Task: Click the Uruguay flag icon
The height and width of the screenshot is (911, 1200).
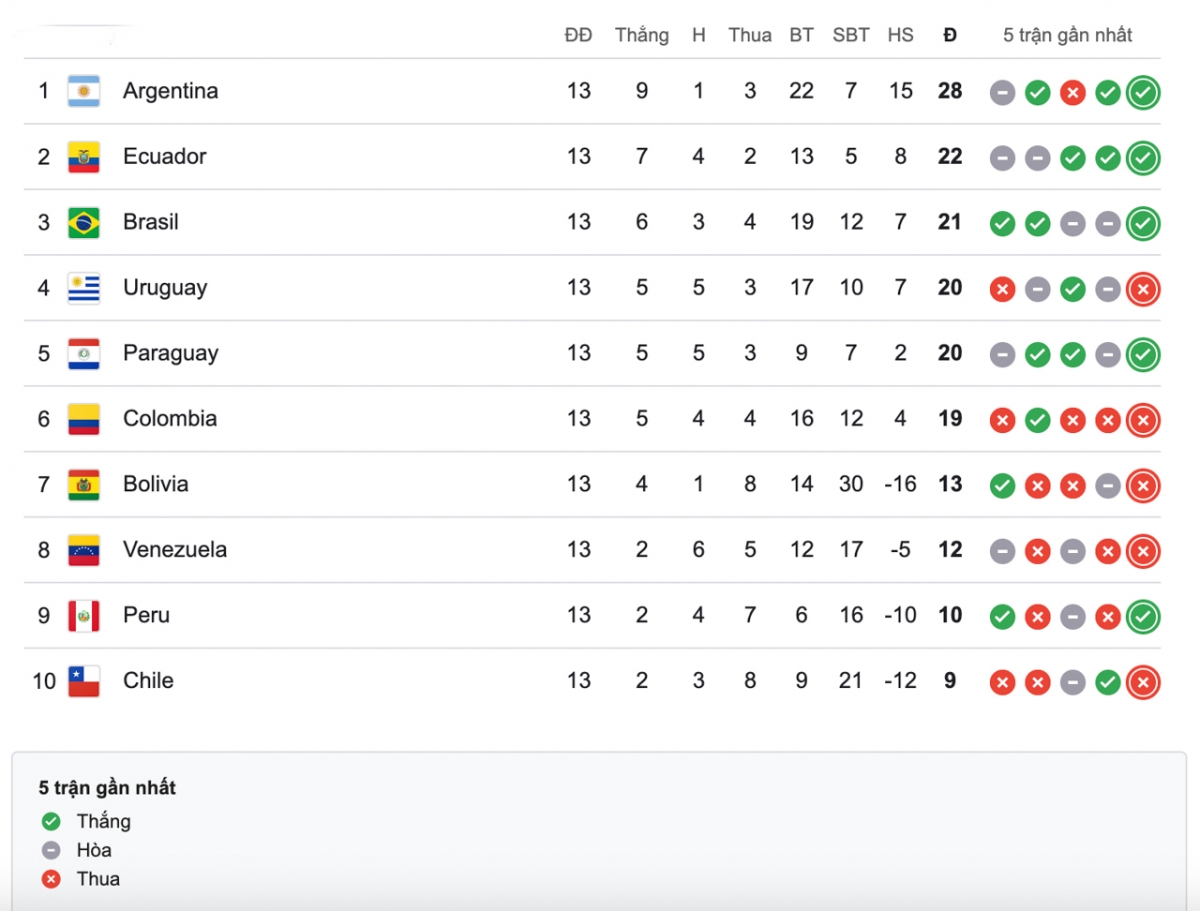Action: (x=84, y=288)
